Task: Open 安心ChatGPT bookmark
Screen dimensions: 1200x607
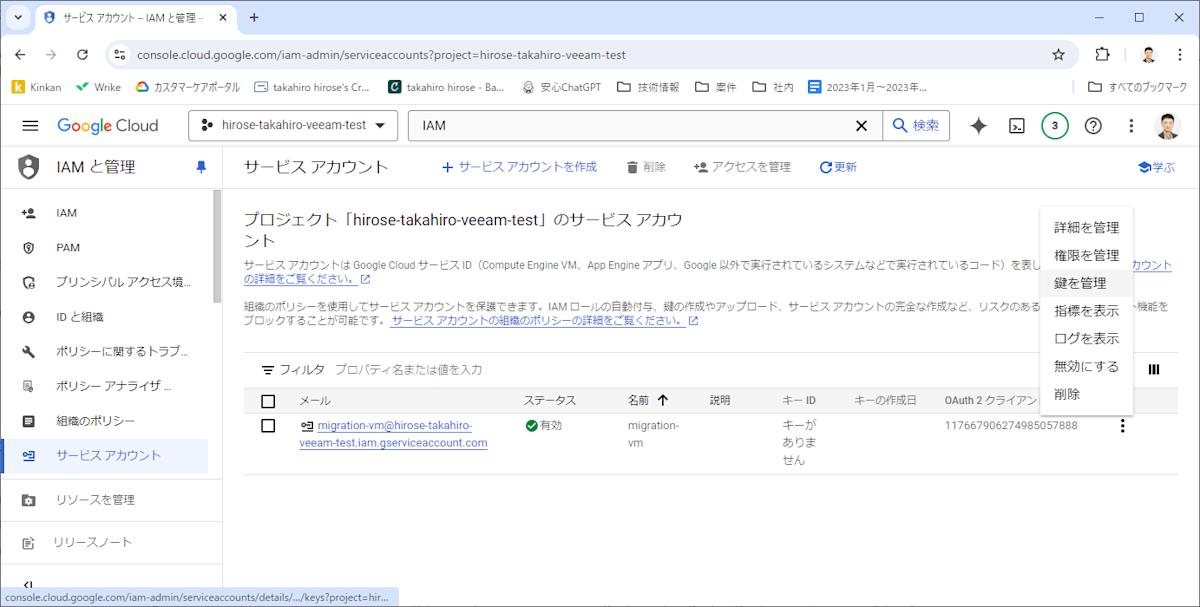Action: tap(562, 87)
